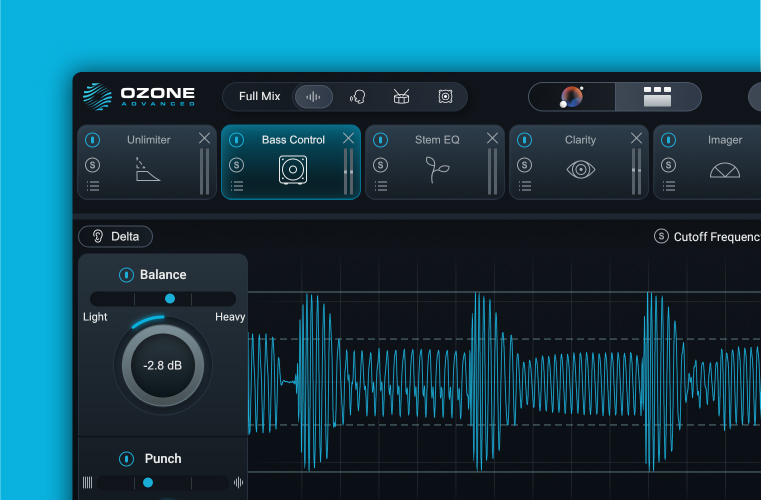Switch to the Assistant view tab

pyautogui.click(x=572, y=97)
